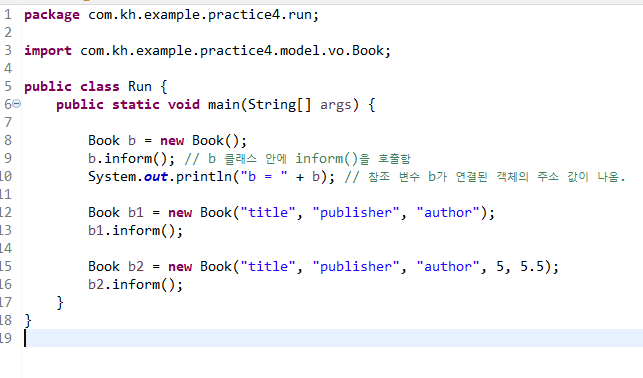Place cursor on empty line 19
The width and height of the screenshot is (643, 378).
[332, 338]
